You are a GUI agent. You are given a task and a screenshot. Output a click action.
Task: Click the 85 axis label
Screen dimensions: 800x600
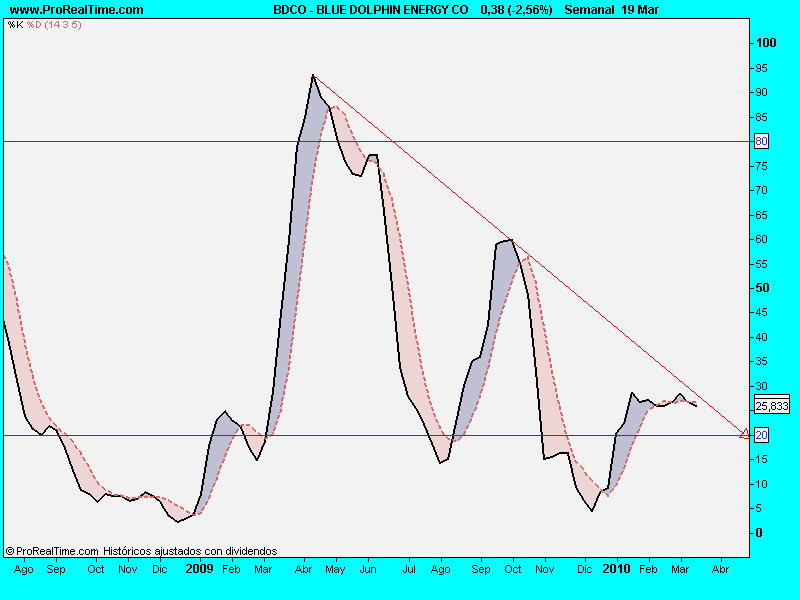(x=761, y=117)
